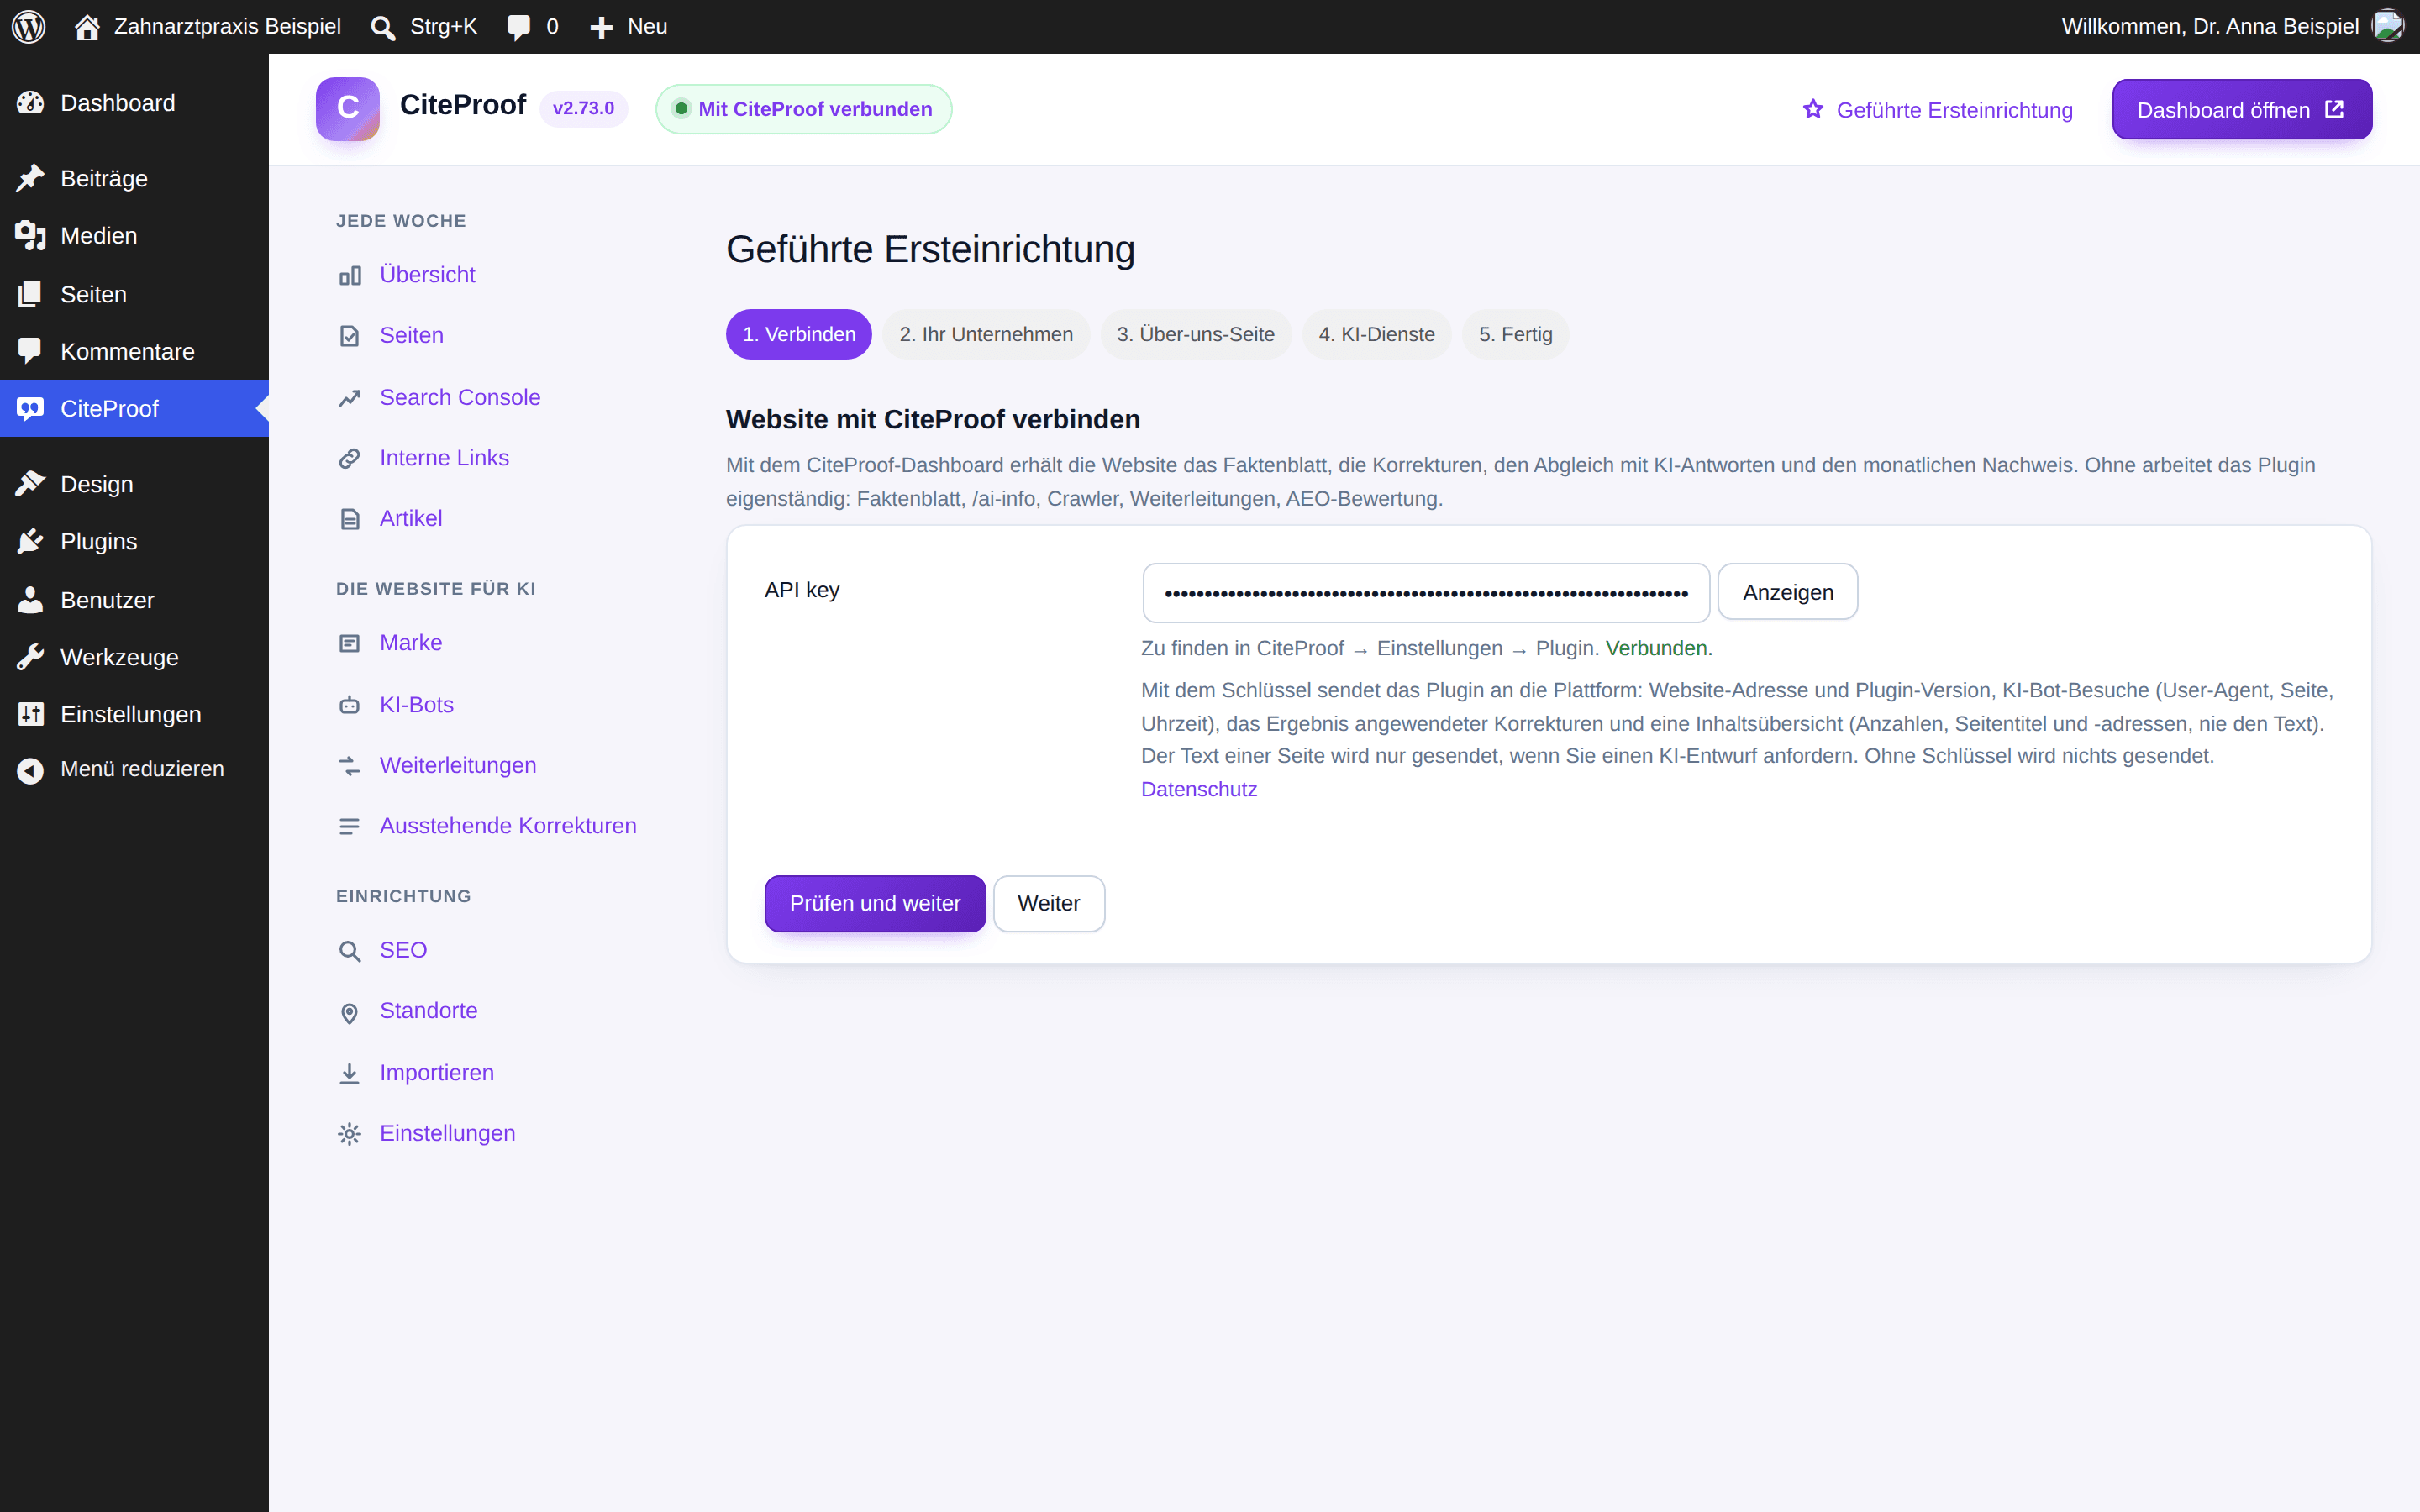
Task: Click the WordPress logo icon
Action: pyautogui.click(x=29, y=27)
